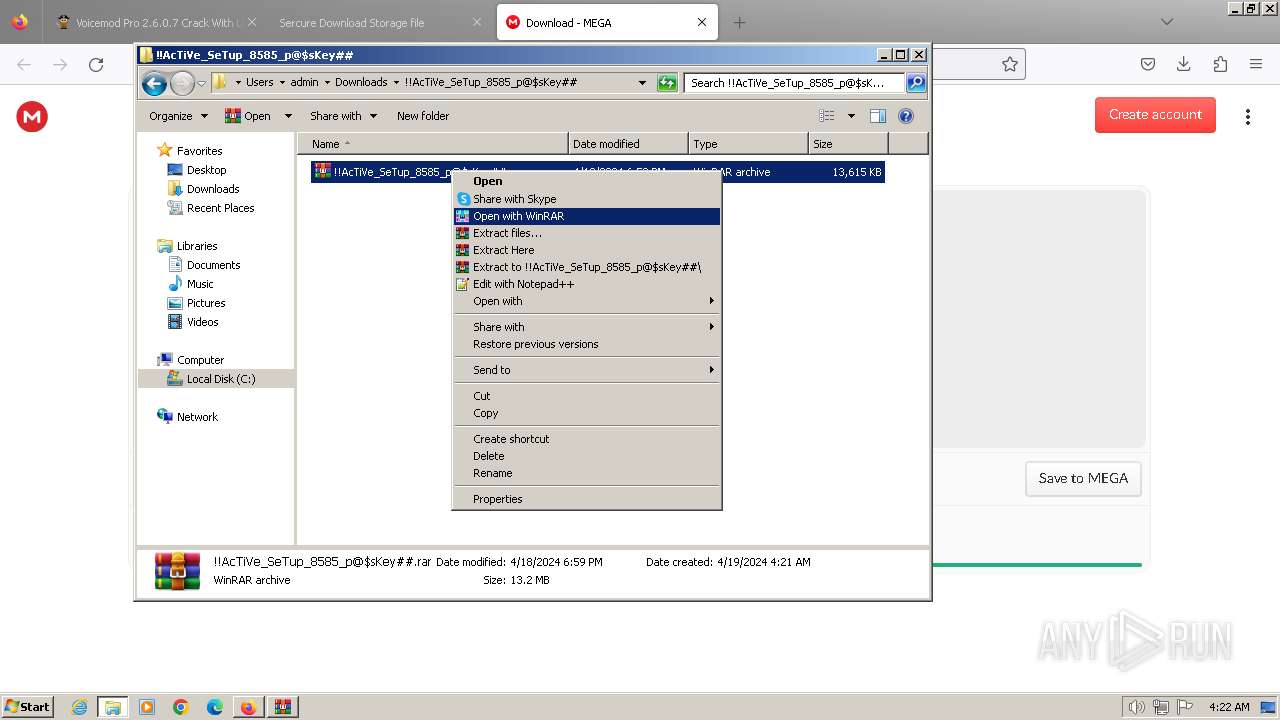Choose Edit with Notepad++
The height and width of the screenshot is (720, 1280).
coord(587,284)
